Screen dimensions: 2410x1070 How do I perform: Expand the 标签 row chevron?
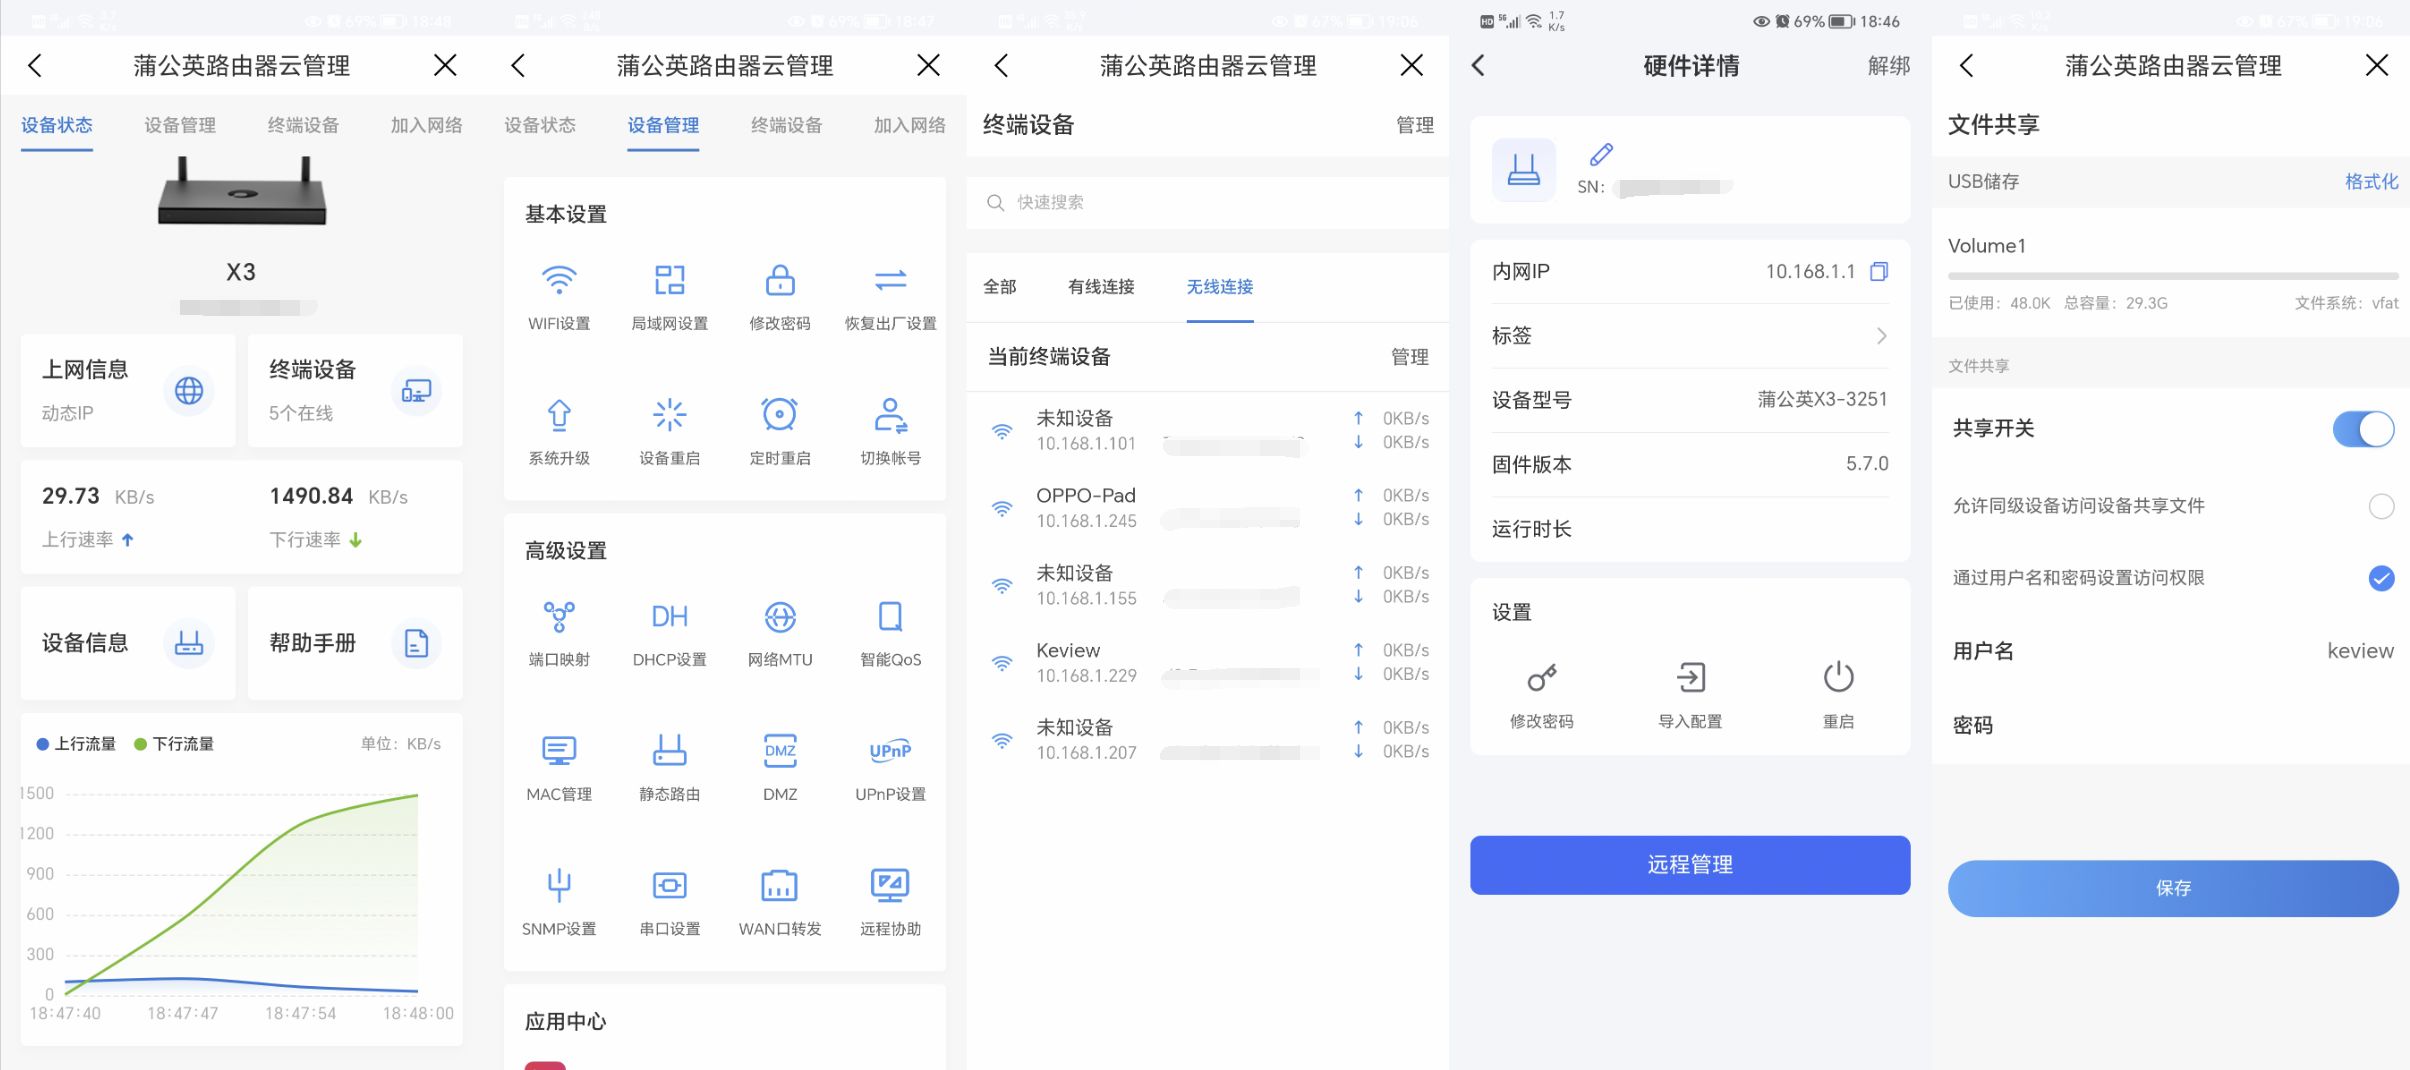click(1881, 336)
